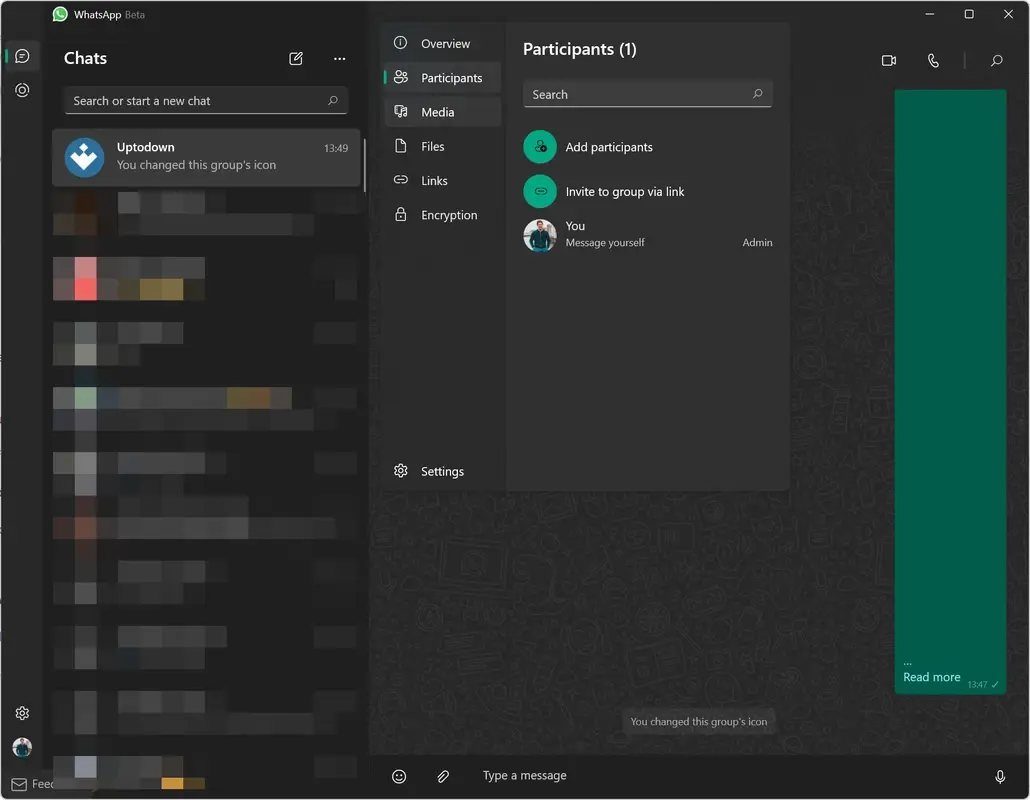The height and width of the screenshot is (800, 1030).
Task: Open the file attachment picker
Action: (x=443, y=776)
